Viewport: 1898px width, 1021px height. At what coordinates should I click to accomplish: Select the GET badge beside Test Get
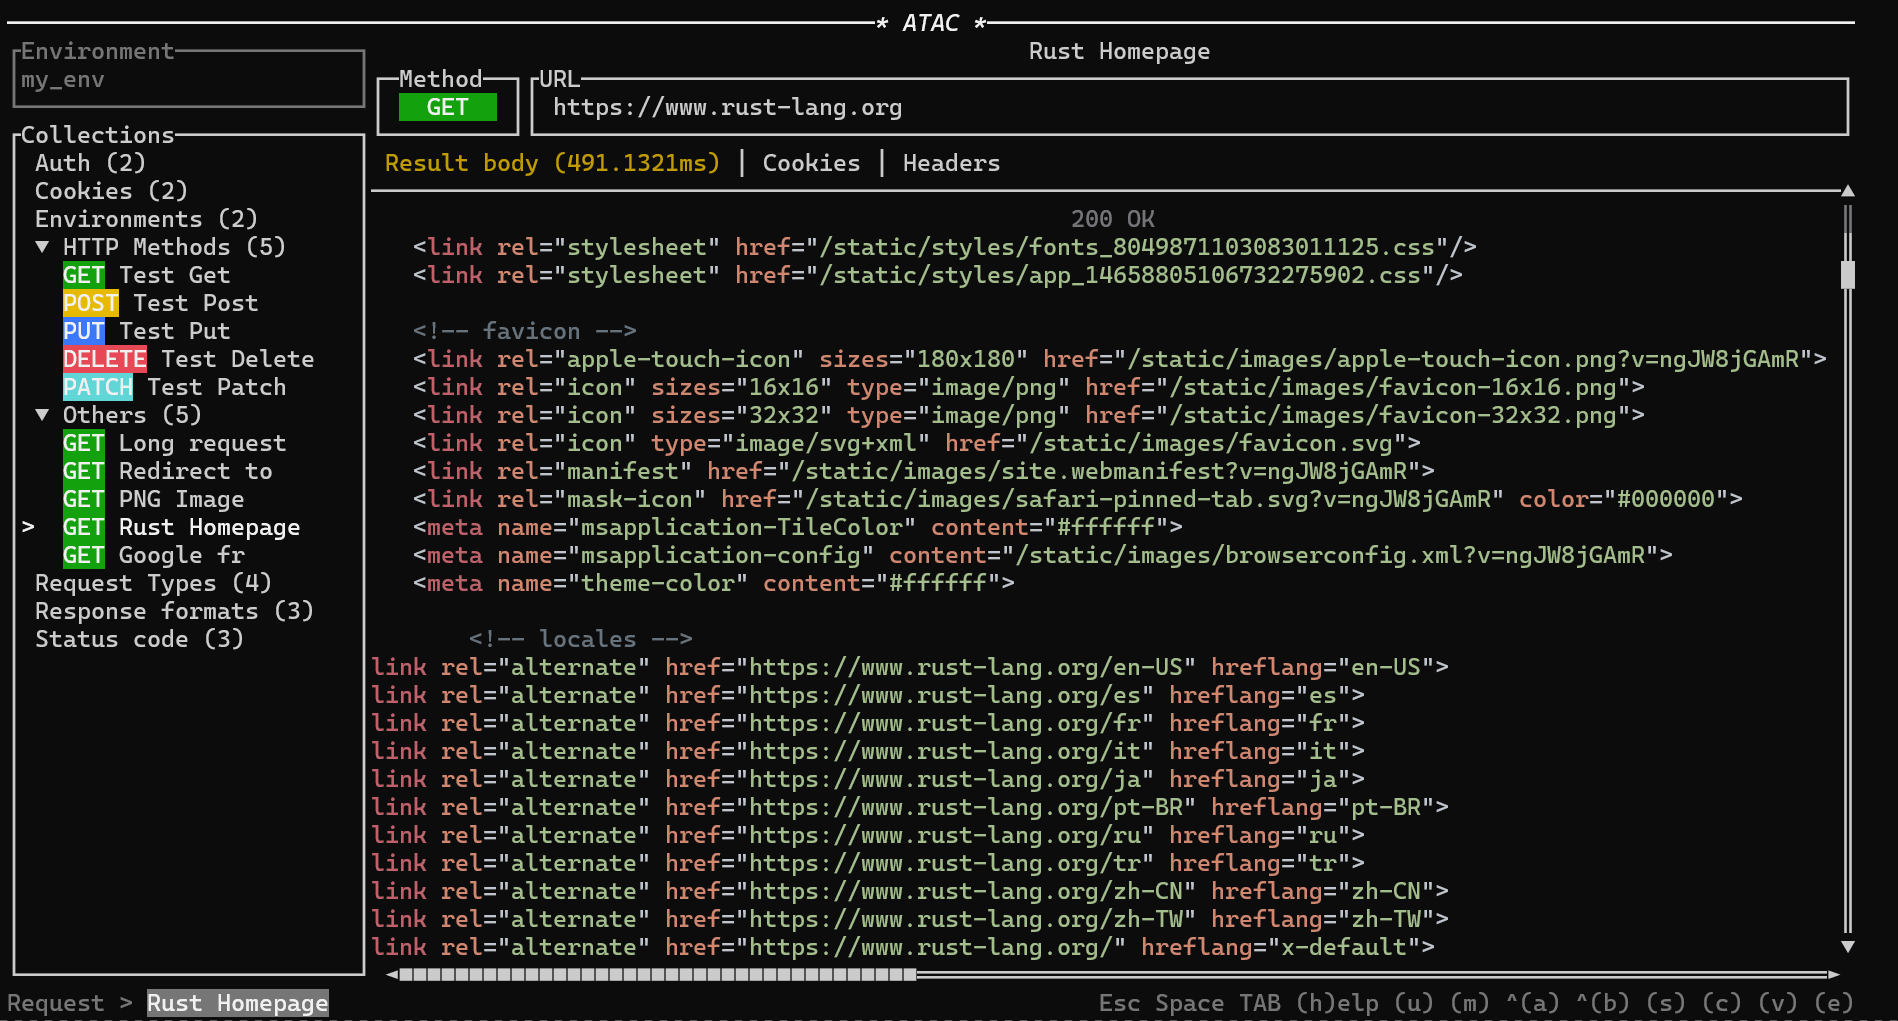point(83,275)
